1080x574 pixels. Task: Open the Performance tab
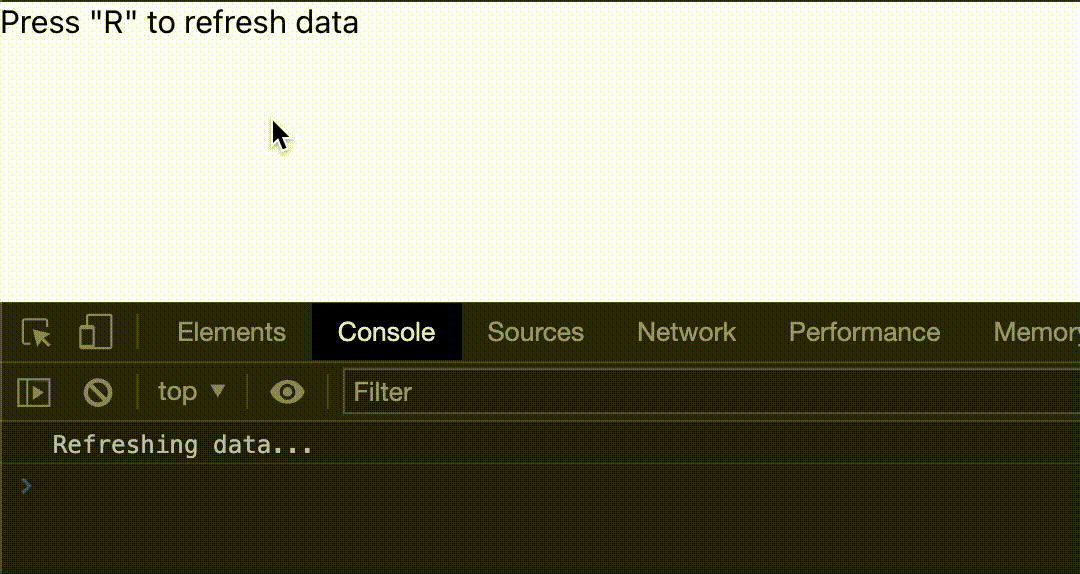[864, 332]
